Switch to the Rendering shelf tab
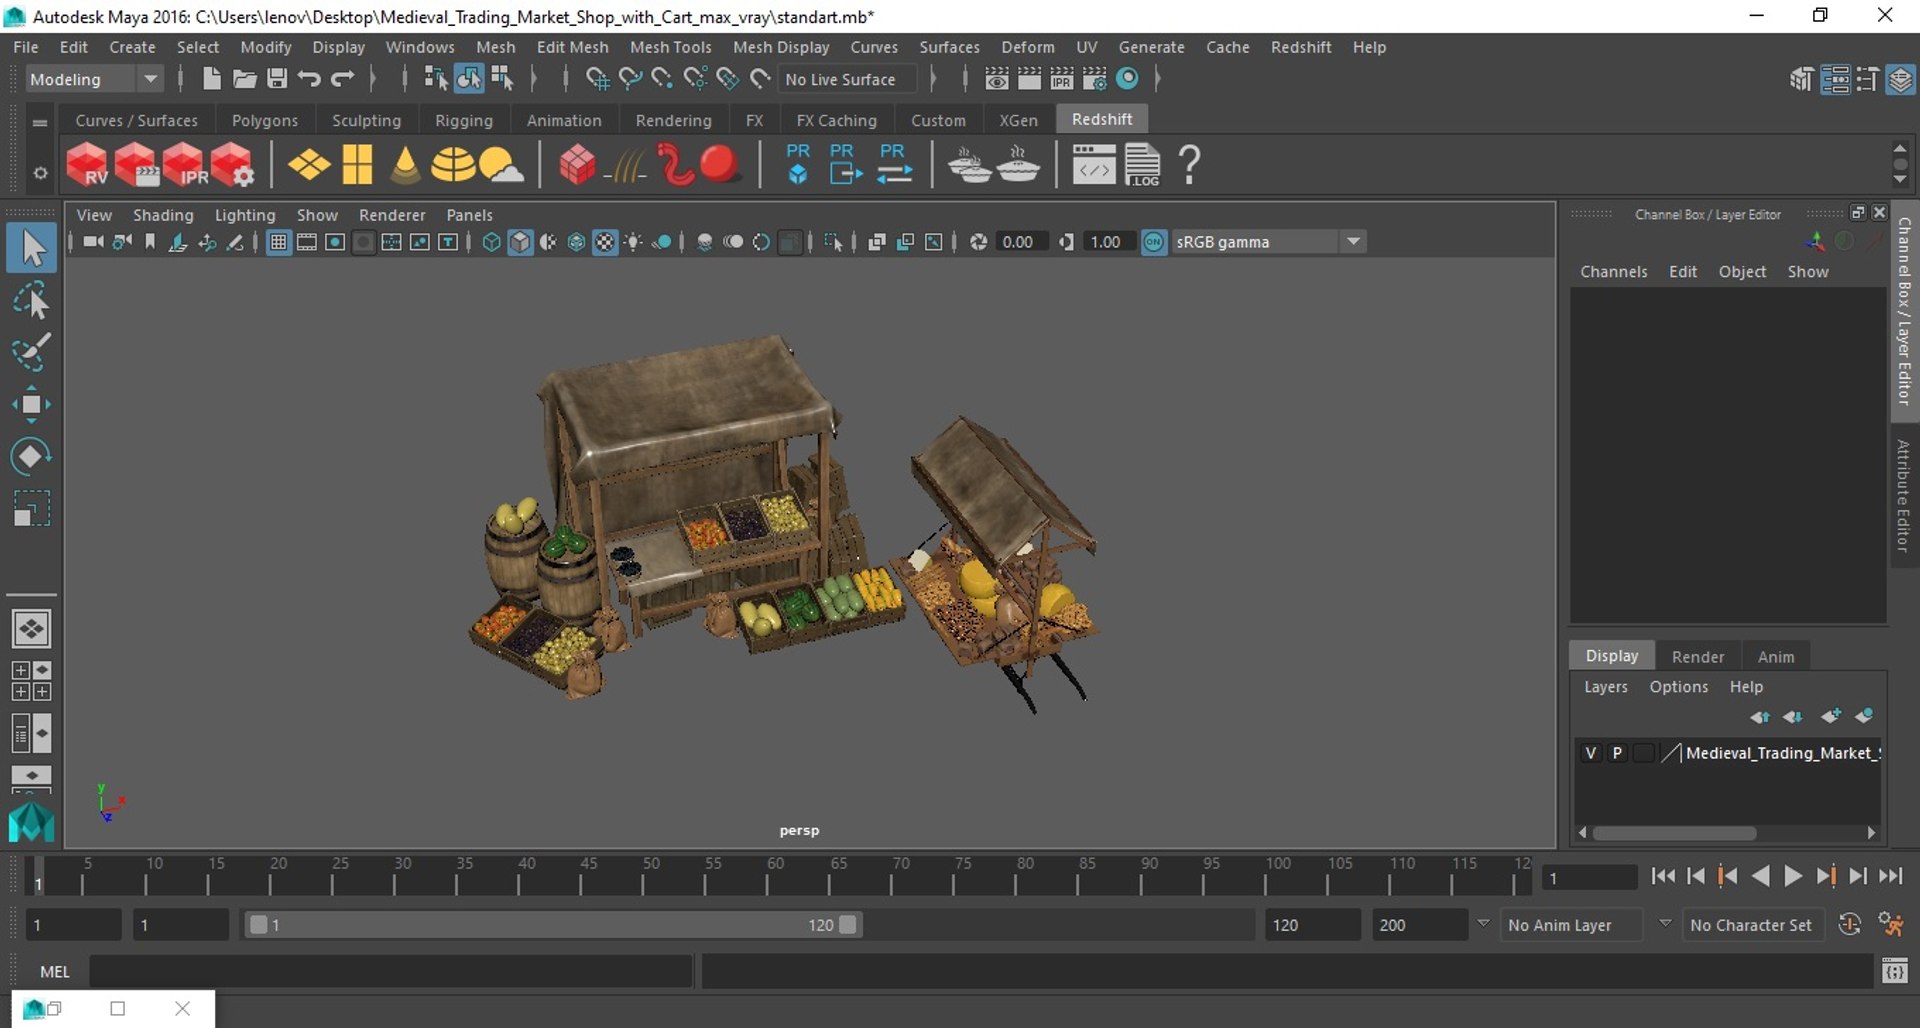This screenshot has height=1028, width=1920. (673, 120)
